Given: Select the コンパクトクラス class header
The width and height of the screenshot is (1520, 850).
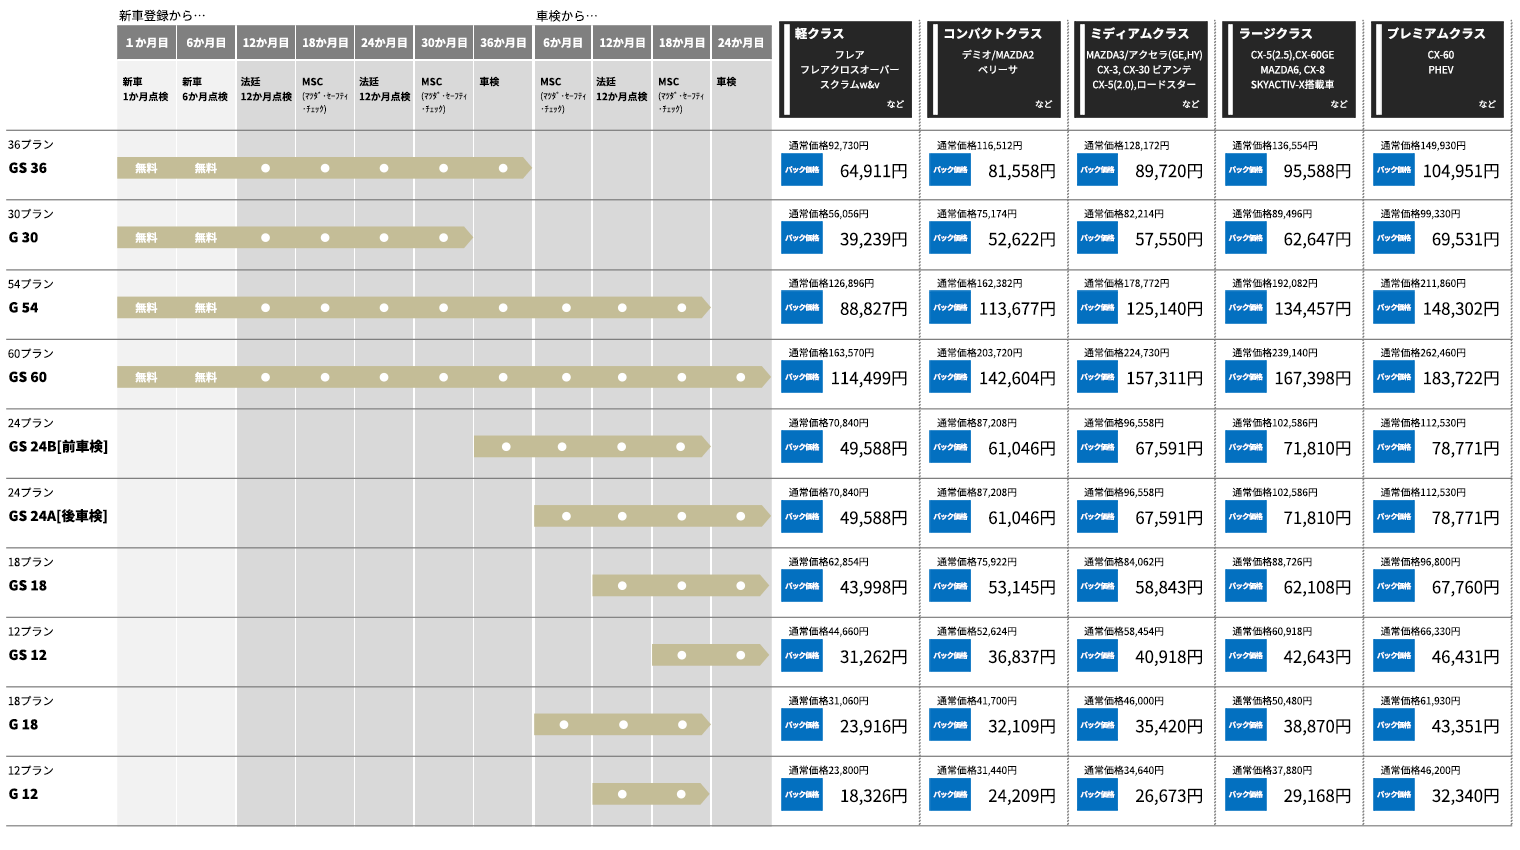Looking at the screenshot, I should click(x=993, y=69).
